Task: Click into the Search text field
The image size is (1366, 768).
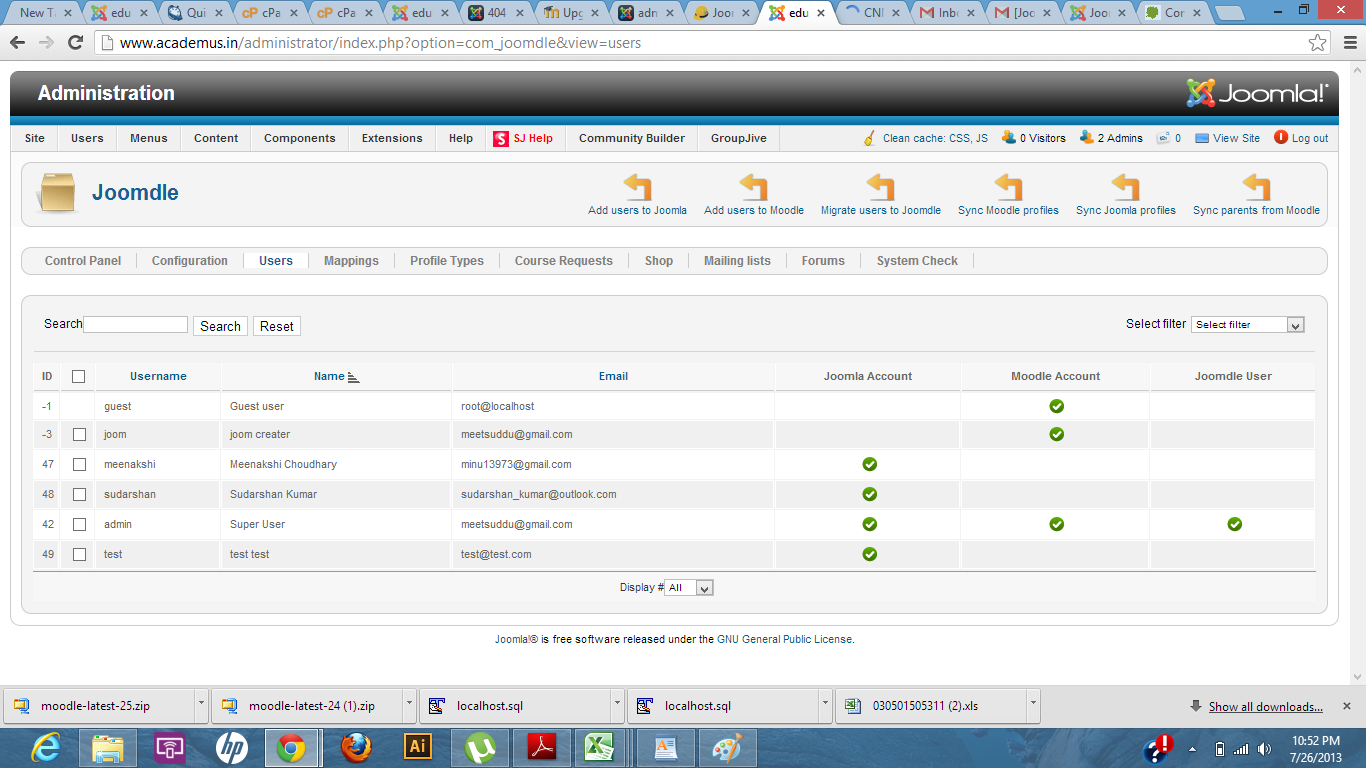Action: click(136, 325)
